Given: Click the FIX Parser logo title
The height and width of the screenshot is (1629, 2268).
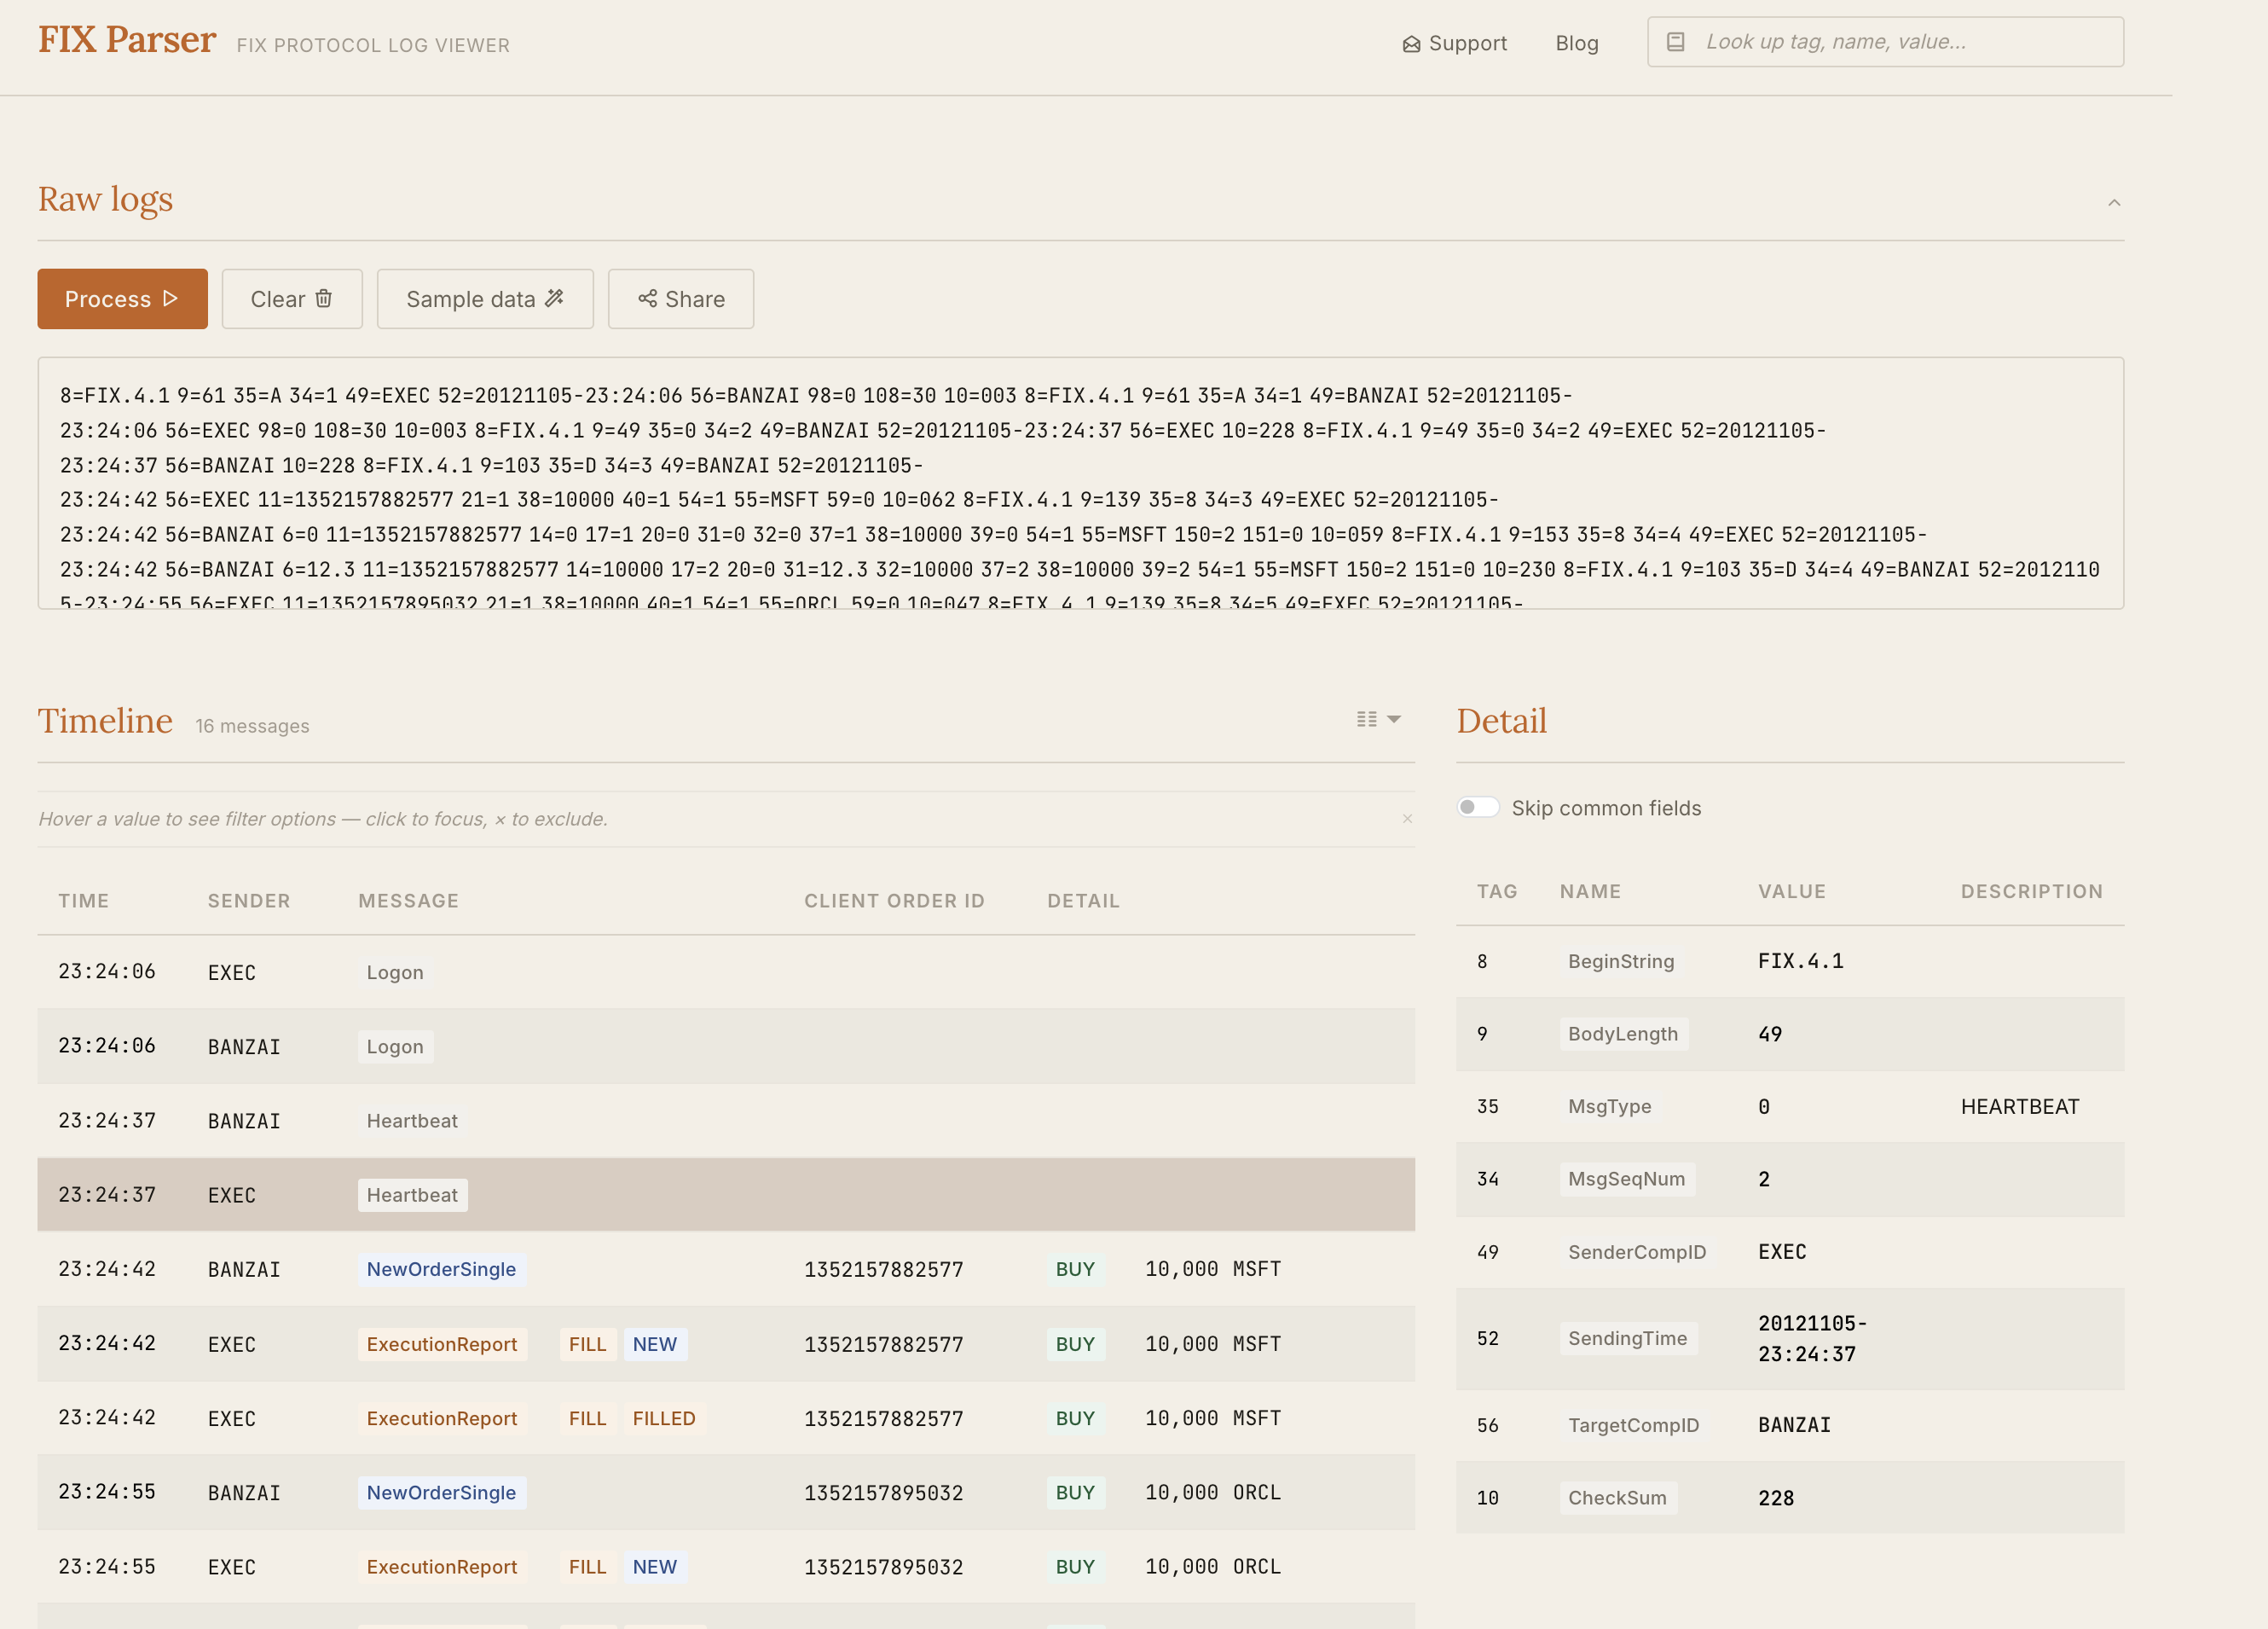Looking at the screenshot, I should [x=127, y=40].
